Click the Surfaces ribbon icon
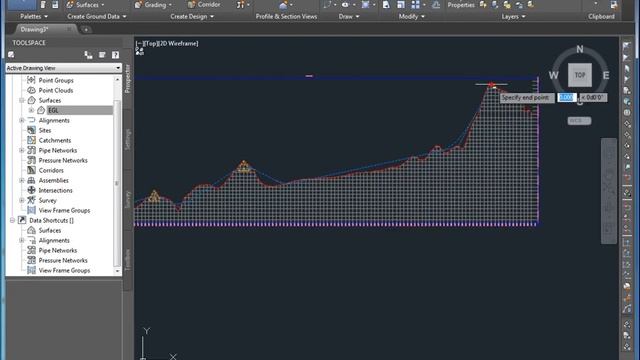 click(x=70, y=4)
